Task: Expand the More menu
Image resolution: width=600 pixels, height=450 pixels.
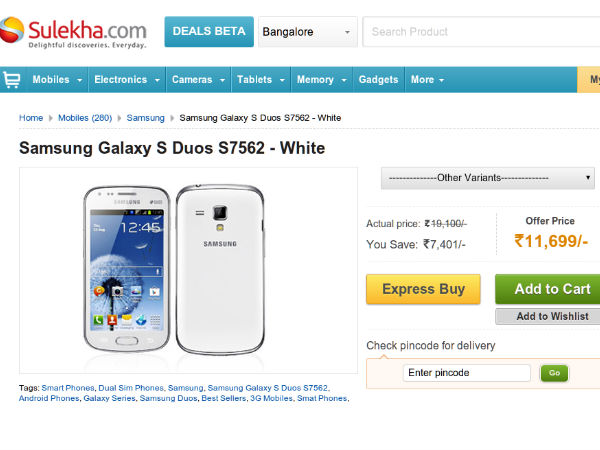Action: pos(428,80)
